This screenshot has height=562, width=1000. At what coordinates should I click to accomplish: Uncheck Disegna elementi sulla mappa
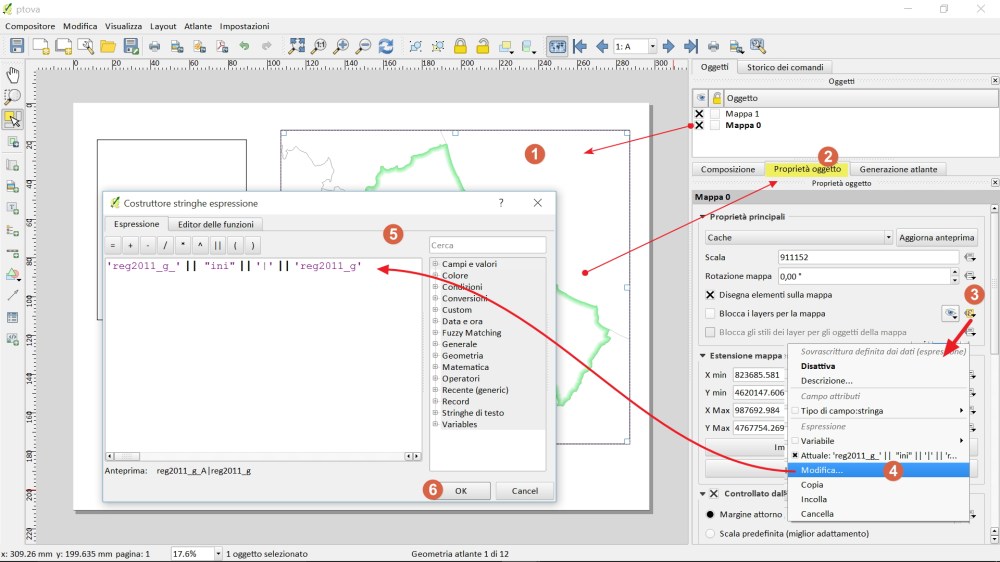click(711, 295)
